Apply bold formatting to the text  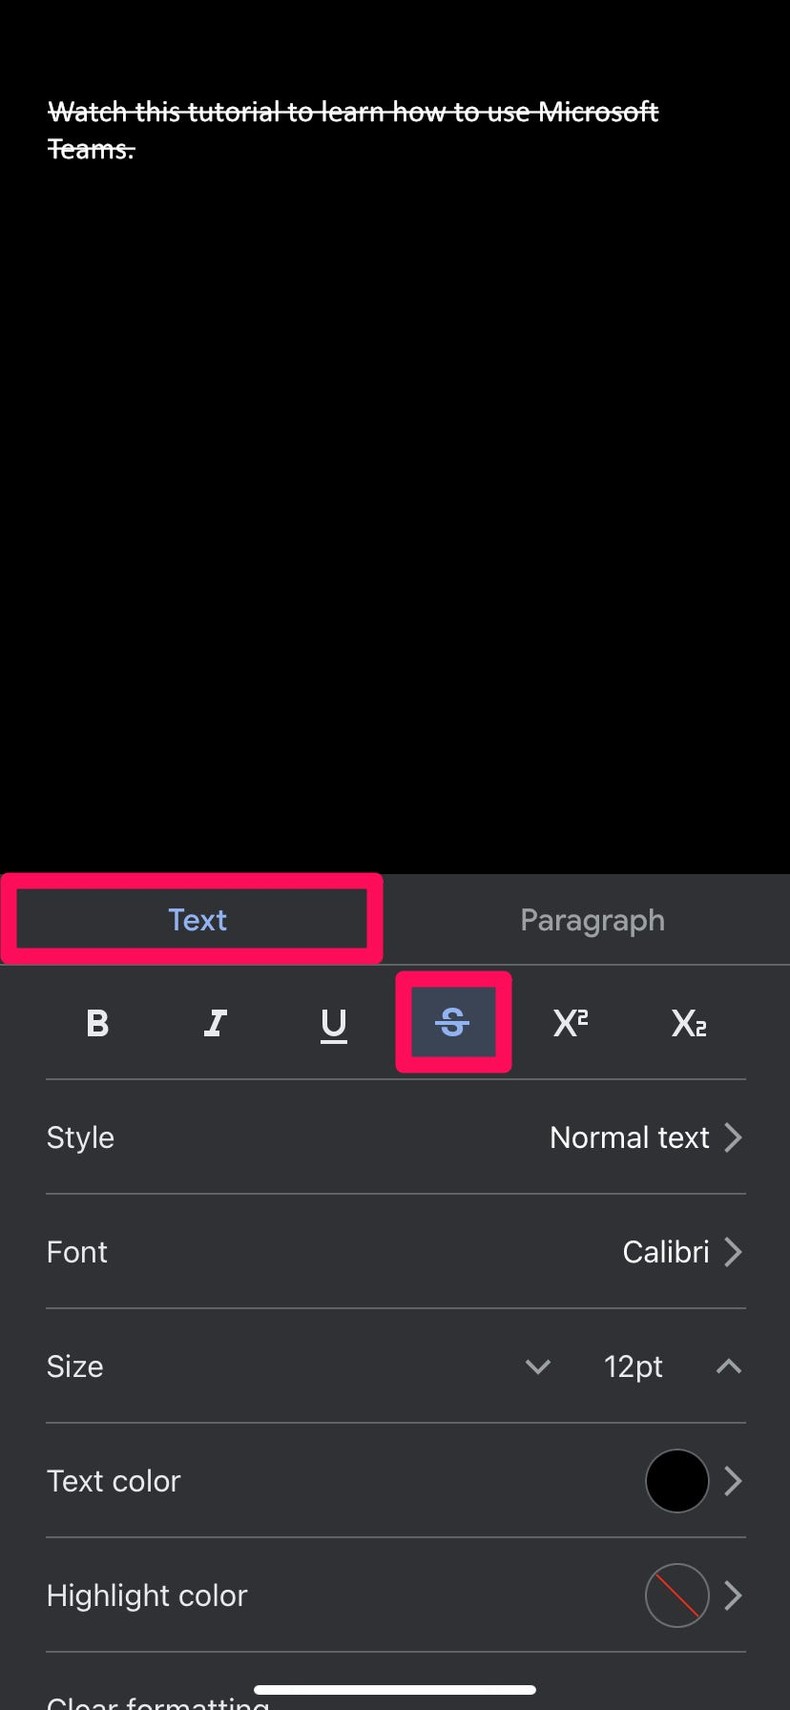97,1022
